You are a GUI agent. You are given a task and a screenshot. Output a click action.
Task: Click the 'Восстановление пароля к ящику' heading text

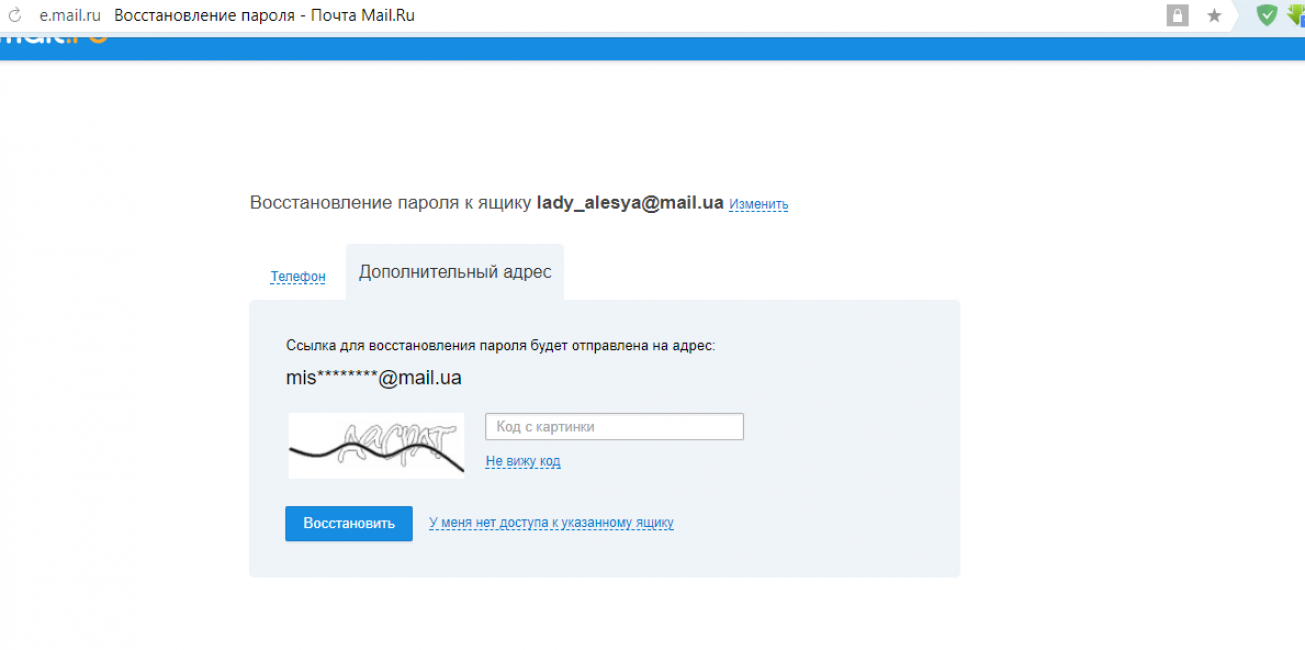[x=390, y=203]
